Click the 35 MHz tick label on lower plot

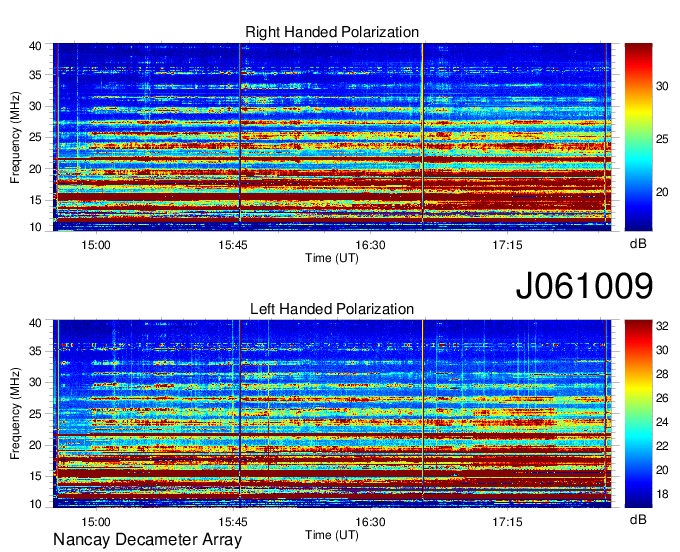pos(35,351)
